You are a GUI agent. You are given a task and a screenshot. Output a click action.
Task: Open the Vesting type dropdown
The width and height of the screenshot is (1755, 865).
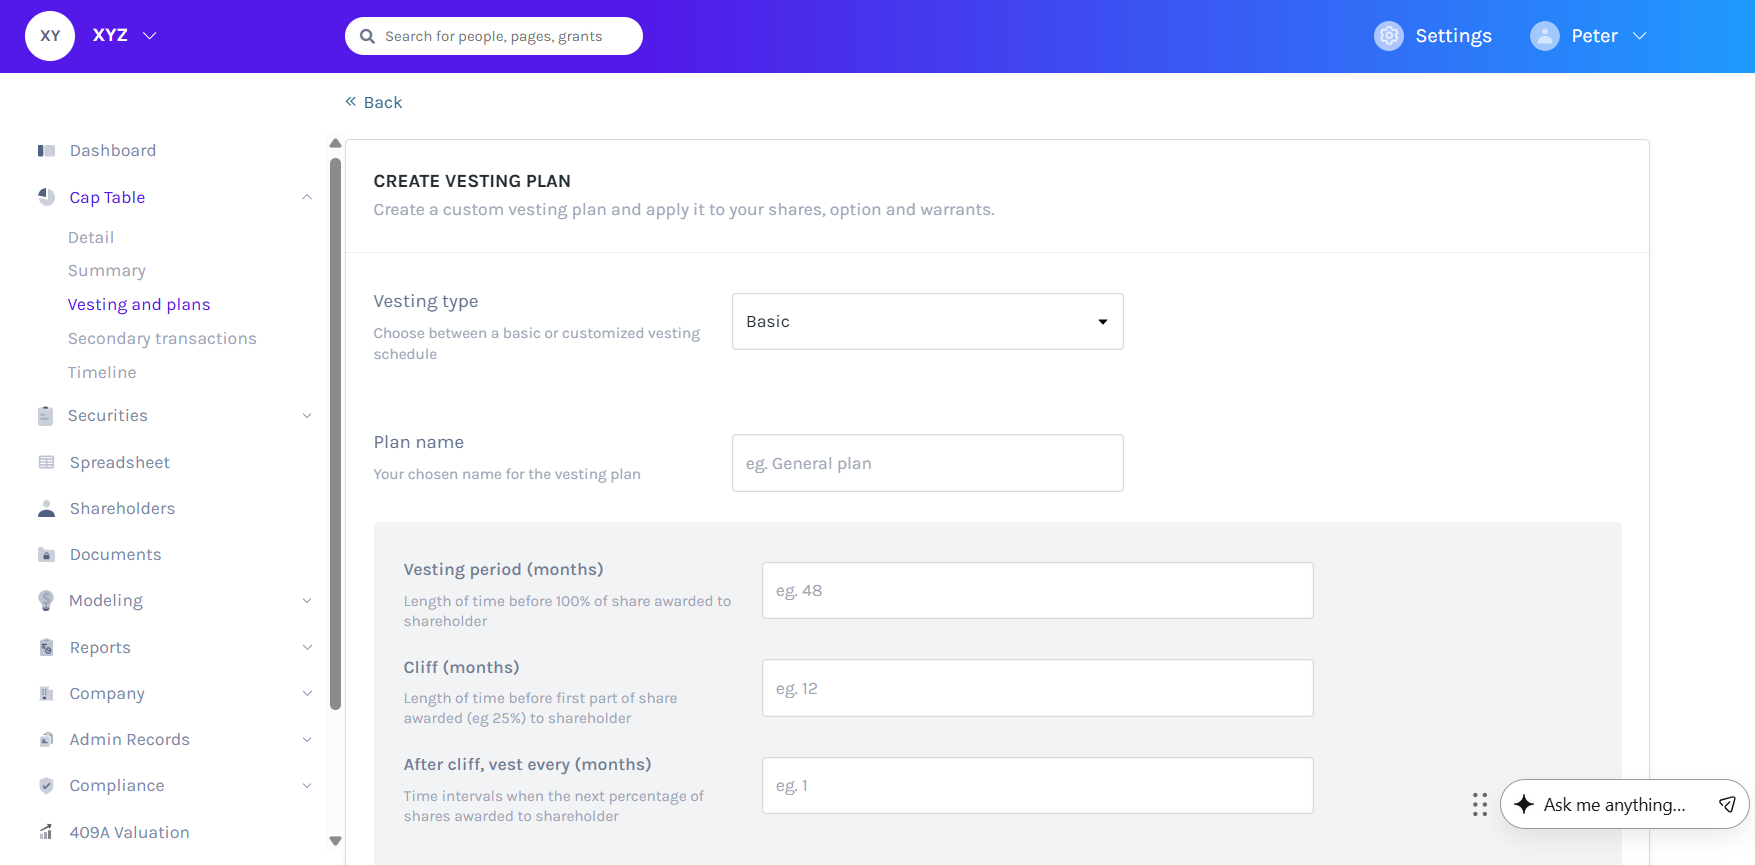[x=927, y=322]
